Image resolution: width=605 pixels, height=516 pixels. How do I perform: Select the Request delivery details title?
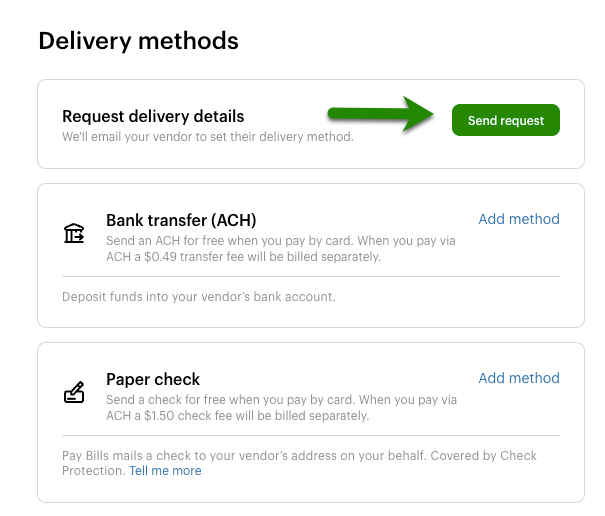click(153, 117)
